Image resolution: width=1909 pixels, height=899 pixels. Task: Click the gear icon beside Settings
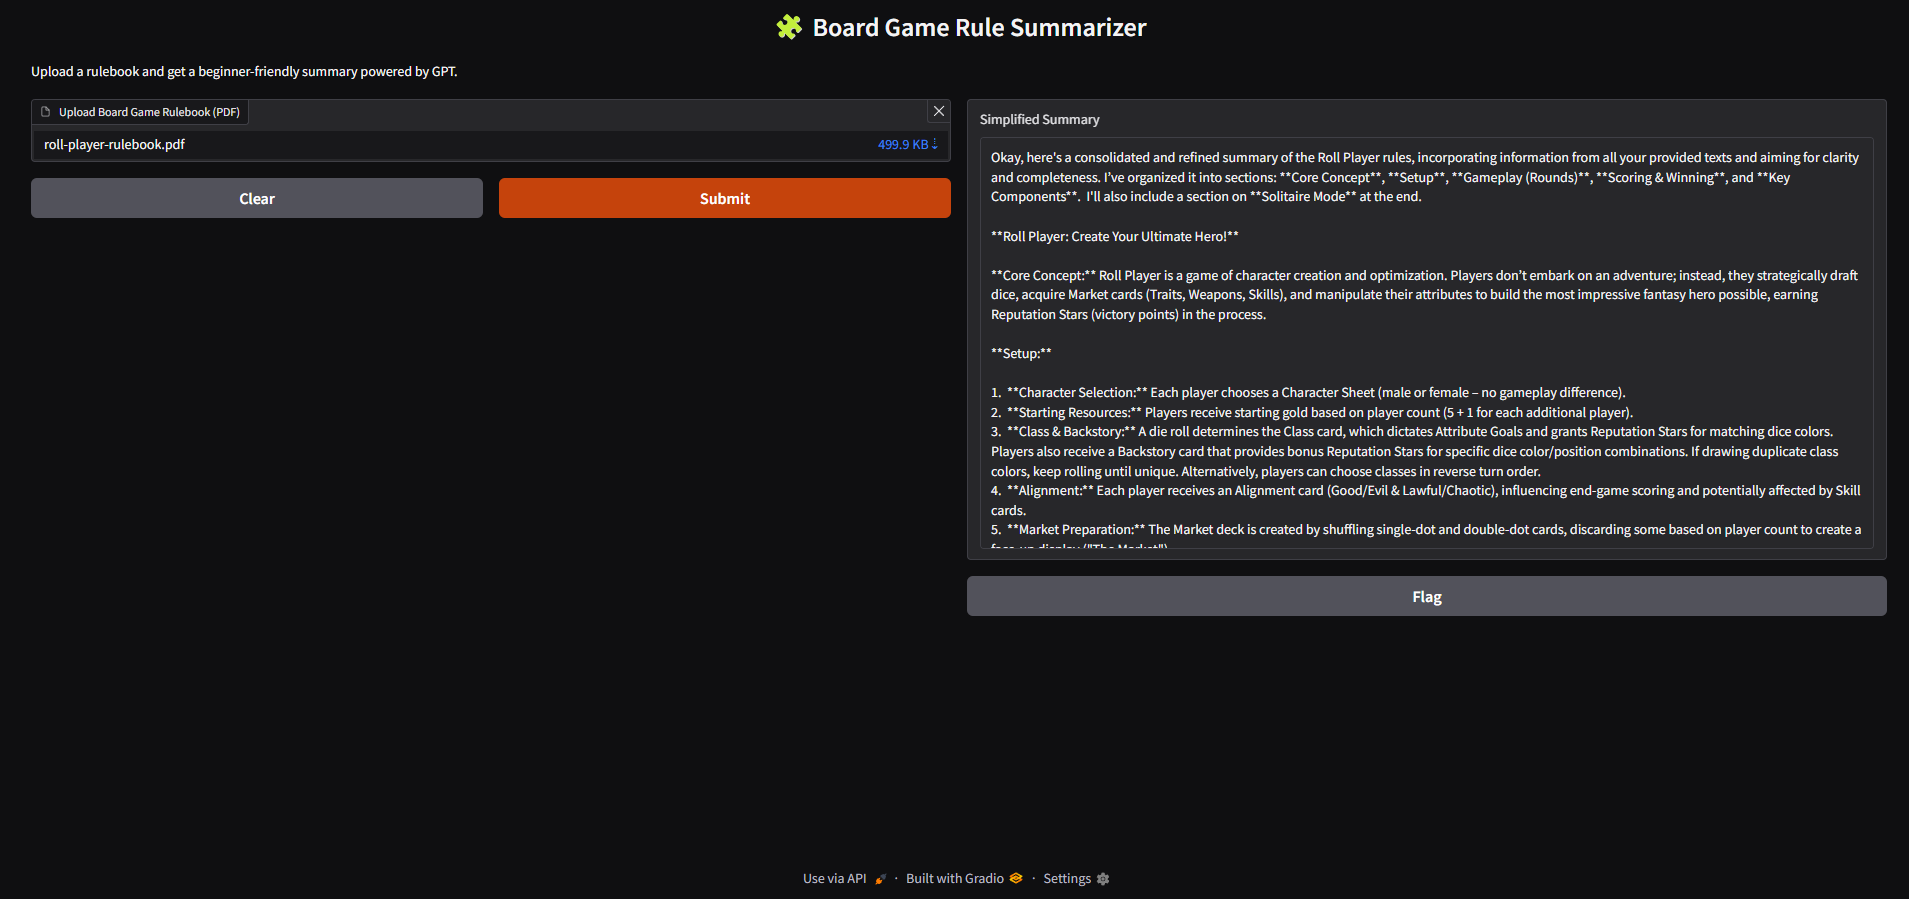pyautogui.click(x=1103, y=879)
